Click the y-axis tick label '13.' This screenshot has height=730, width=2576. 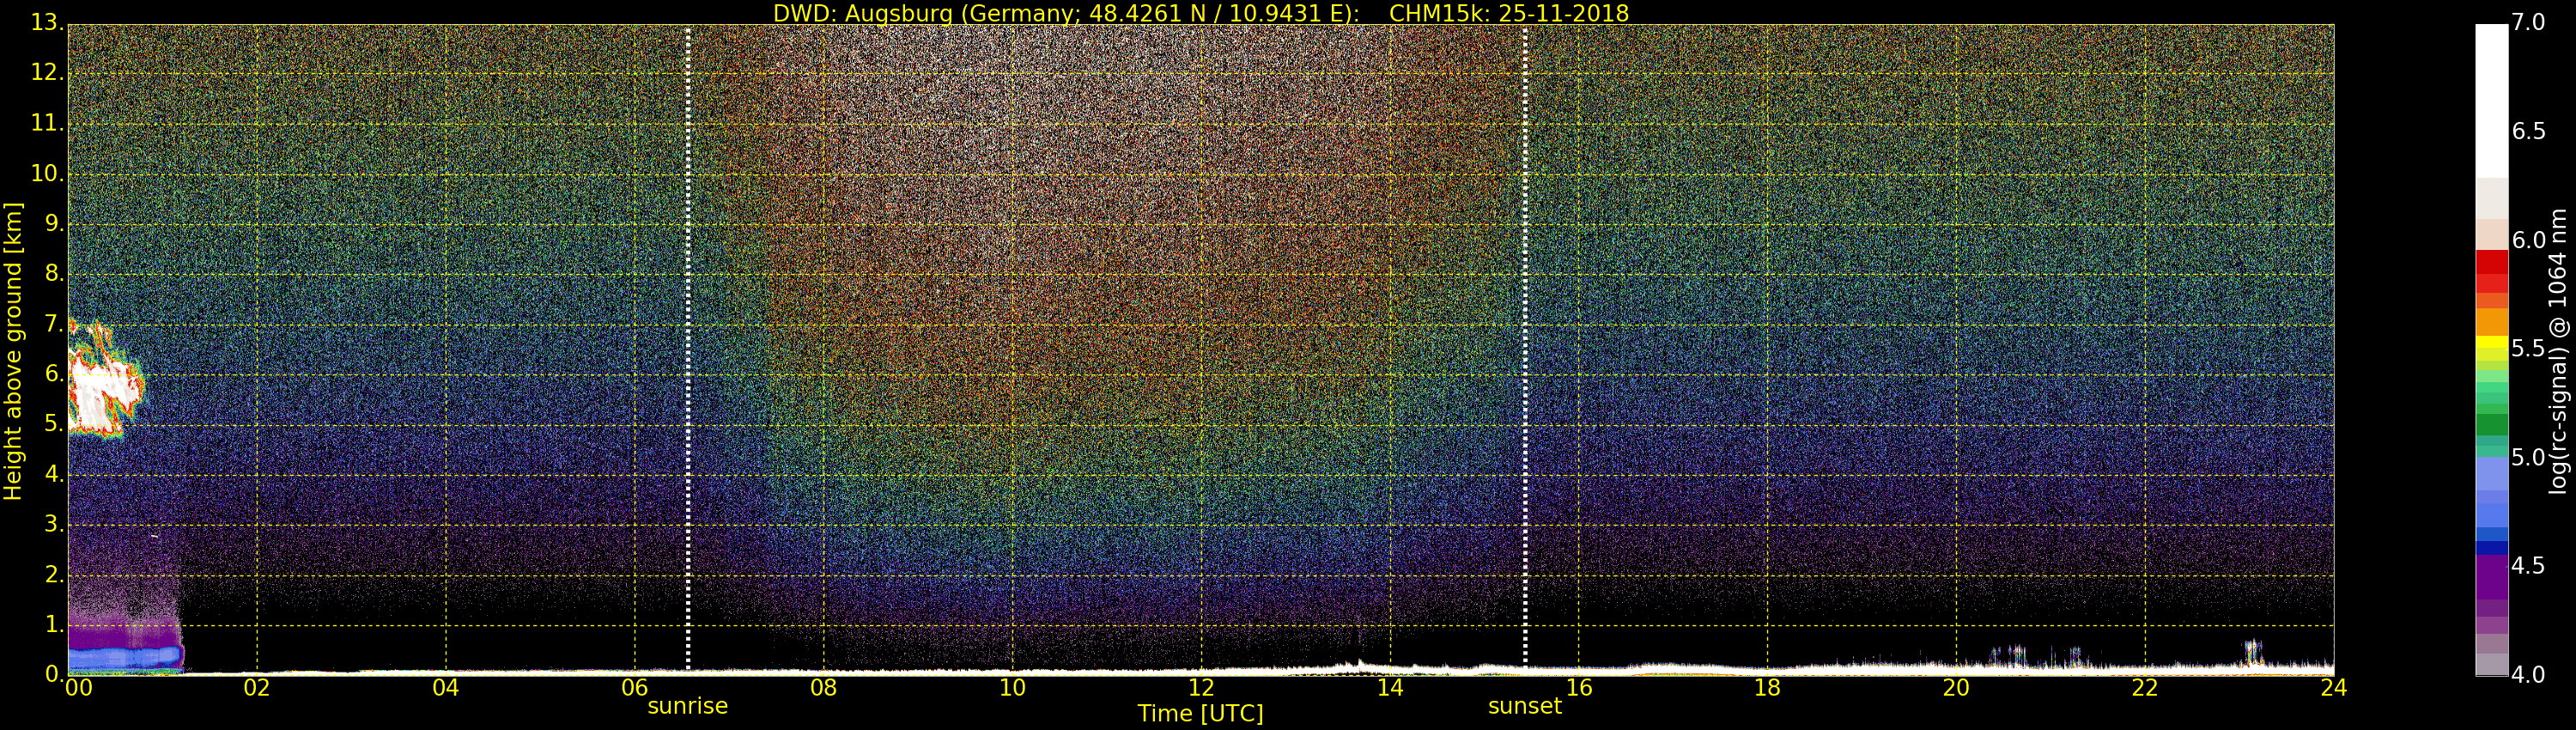coord(47,23)
